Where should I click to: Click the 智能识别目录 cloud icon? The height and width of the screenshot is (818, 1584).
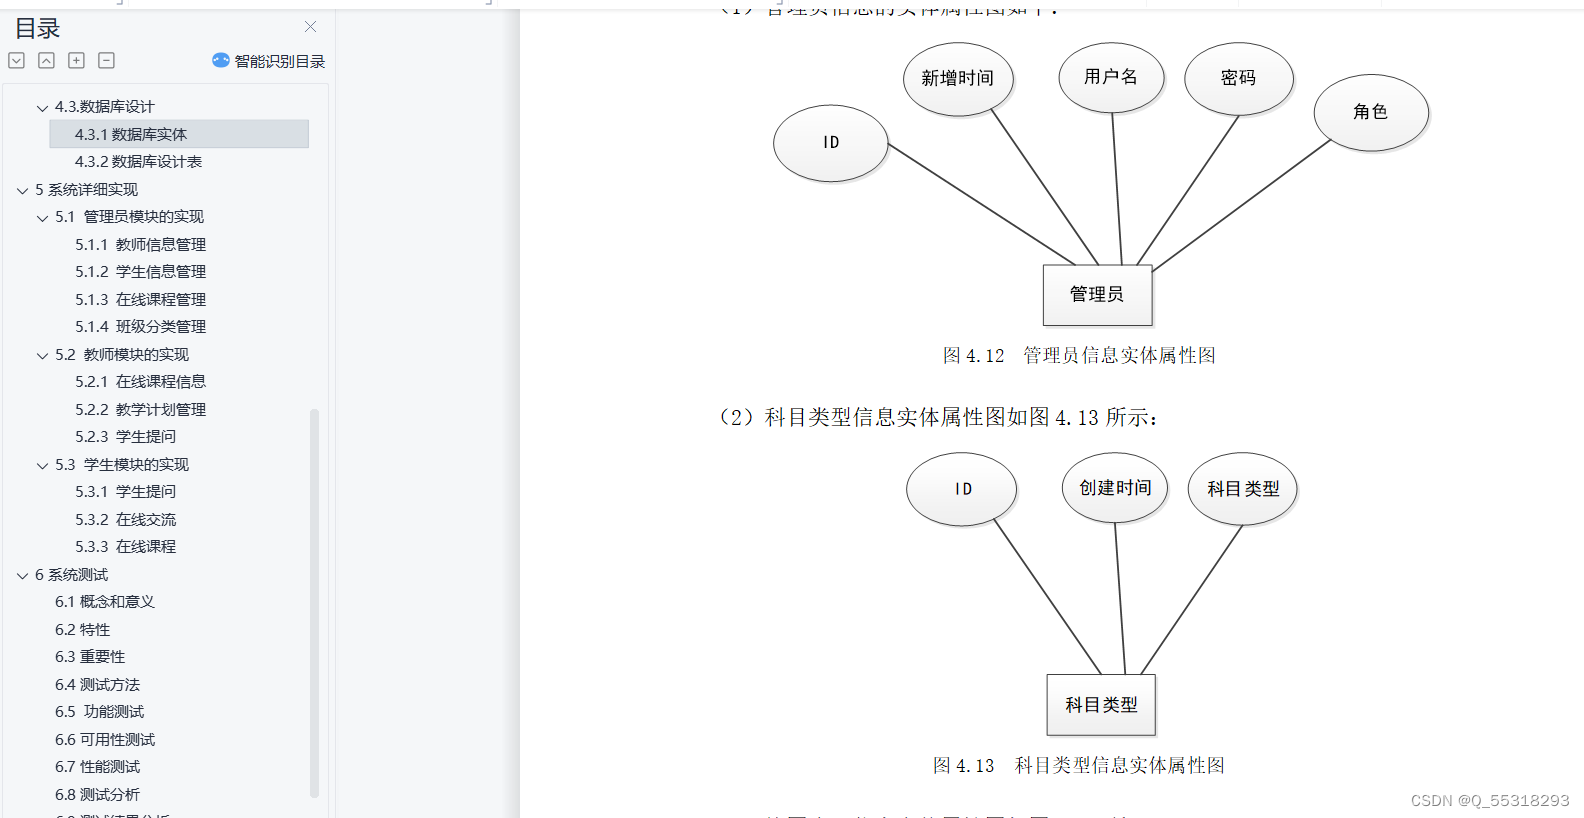[x=221, y=61]
